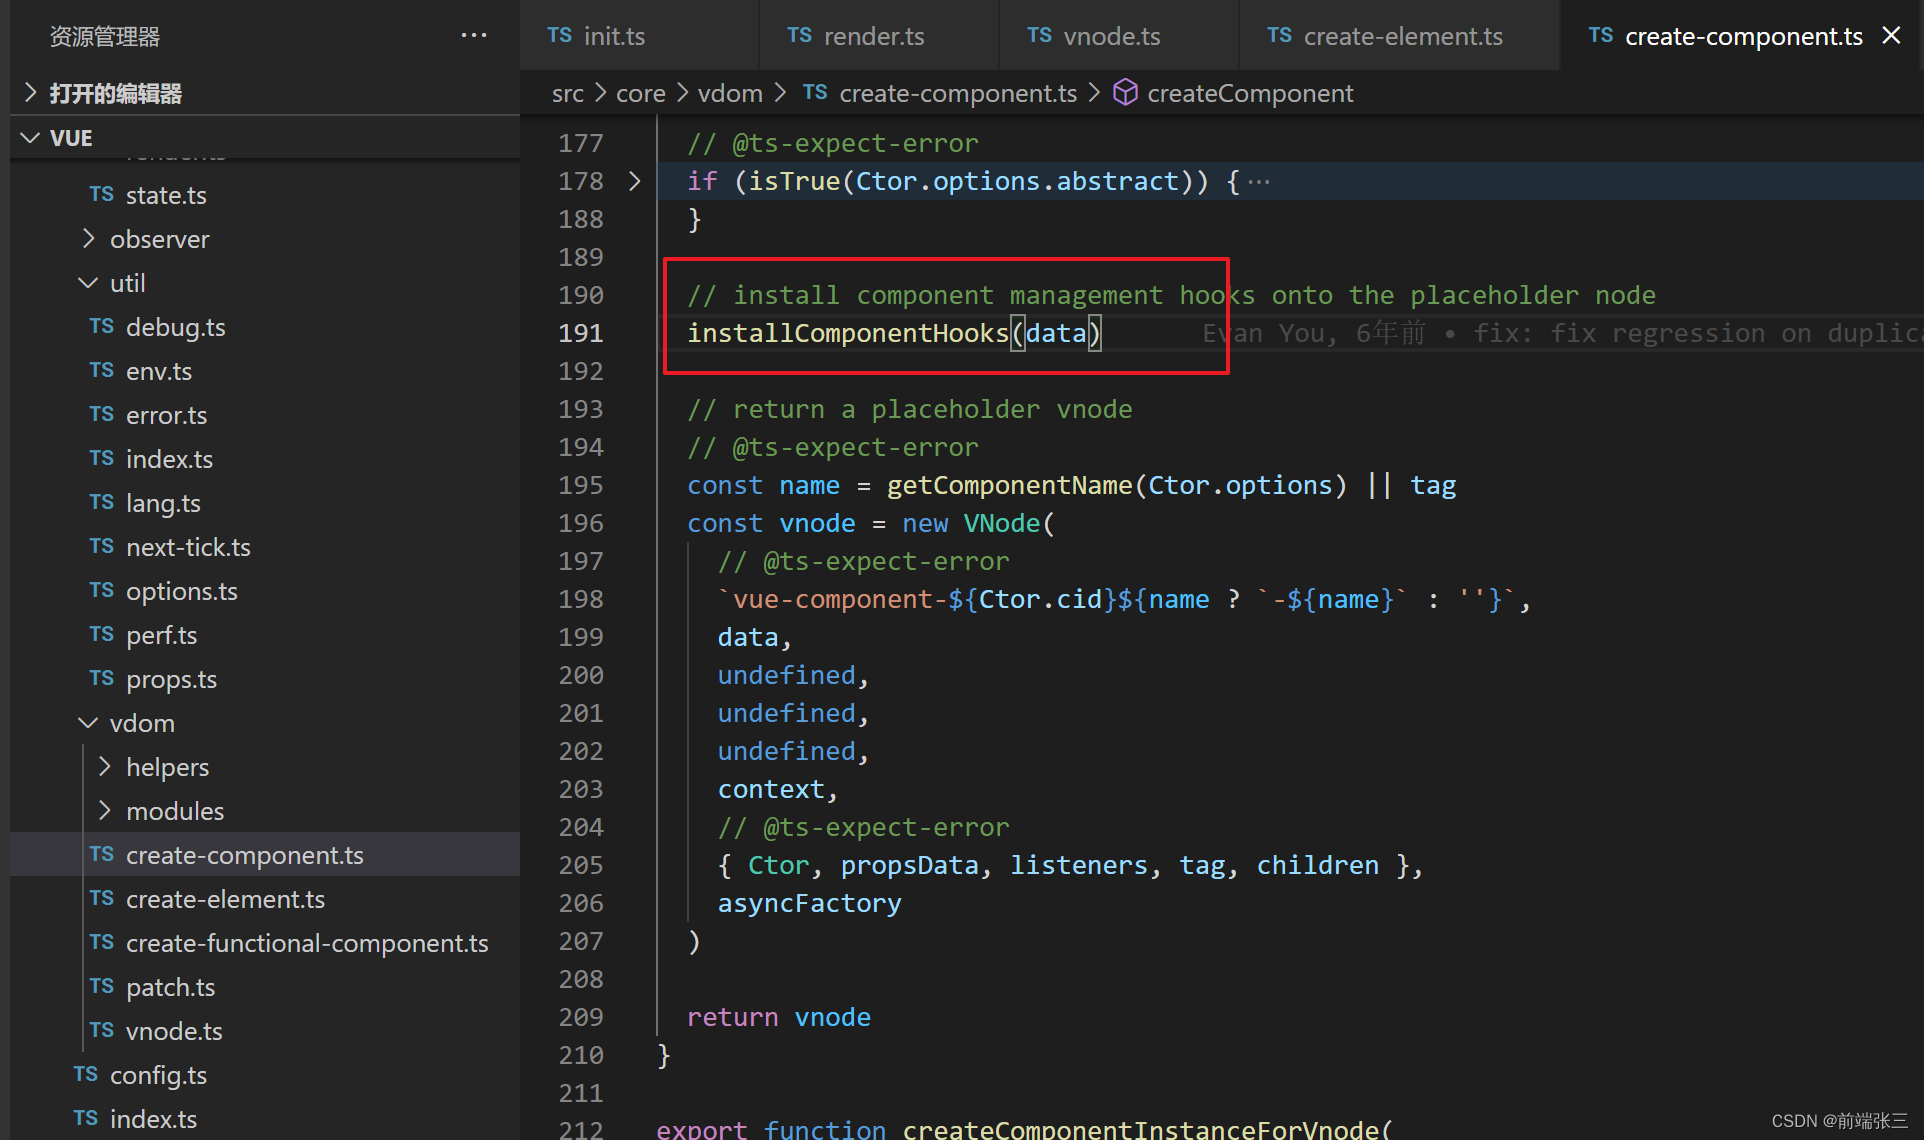Screen dimensions: 1924x1140
Task: Click the ellipsis of the folded line 178
Action: (x=1259, y=181)
